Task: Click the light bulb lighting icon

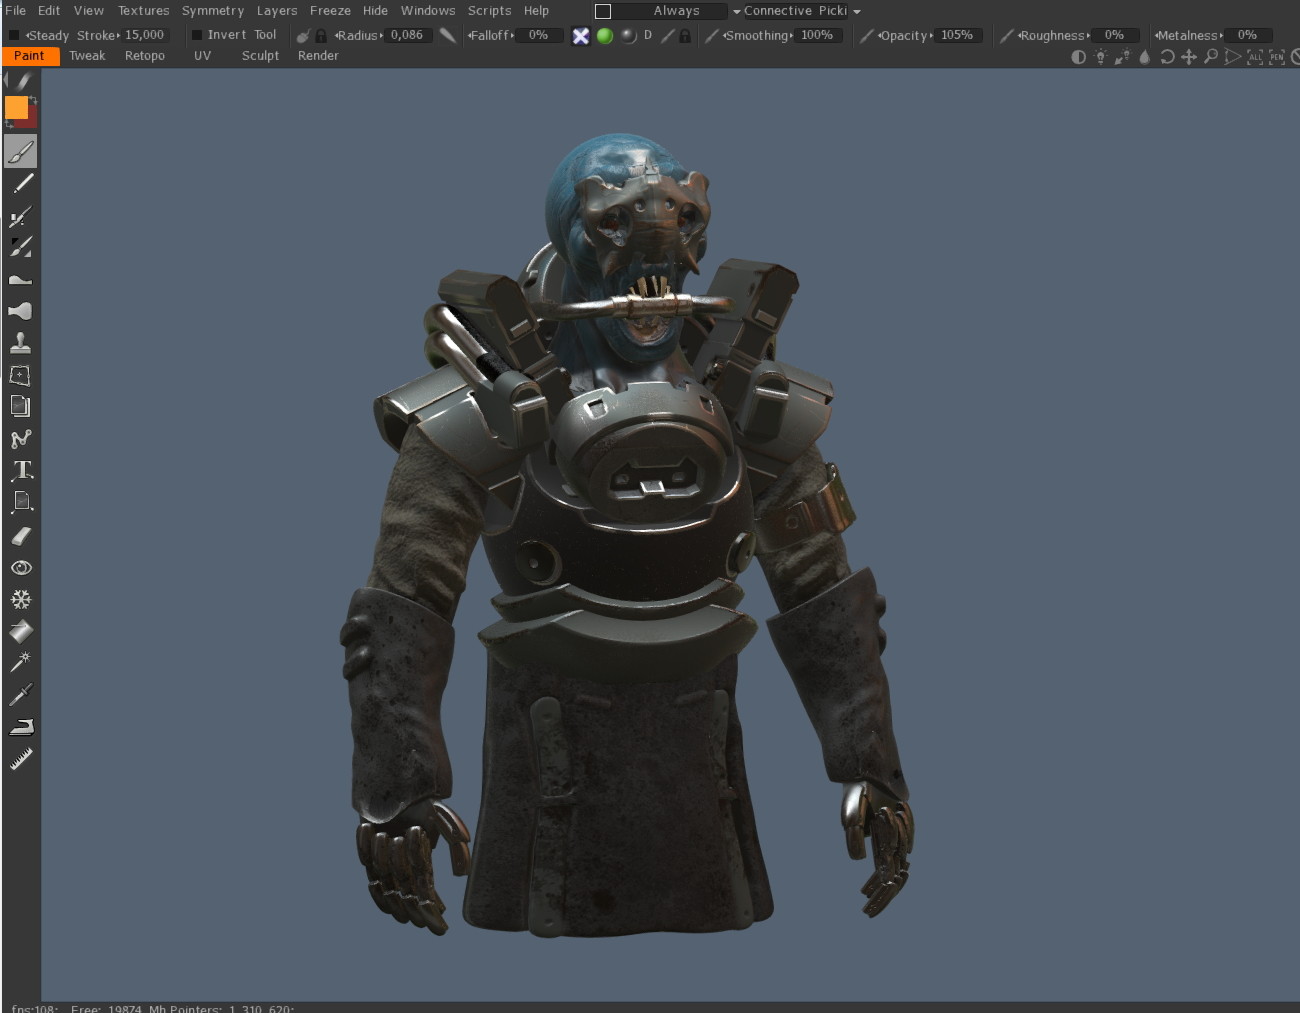Action: point(1101,57)
